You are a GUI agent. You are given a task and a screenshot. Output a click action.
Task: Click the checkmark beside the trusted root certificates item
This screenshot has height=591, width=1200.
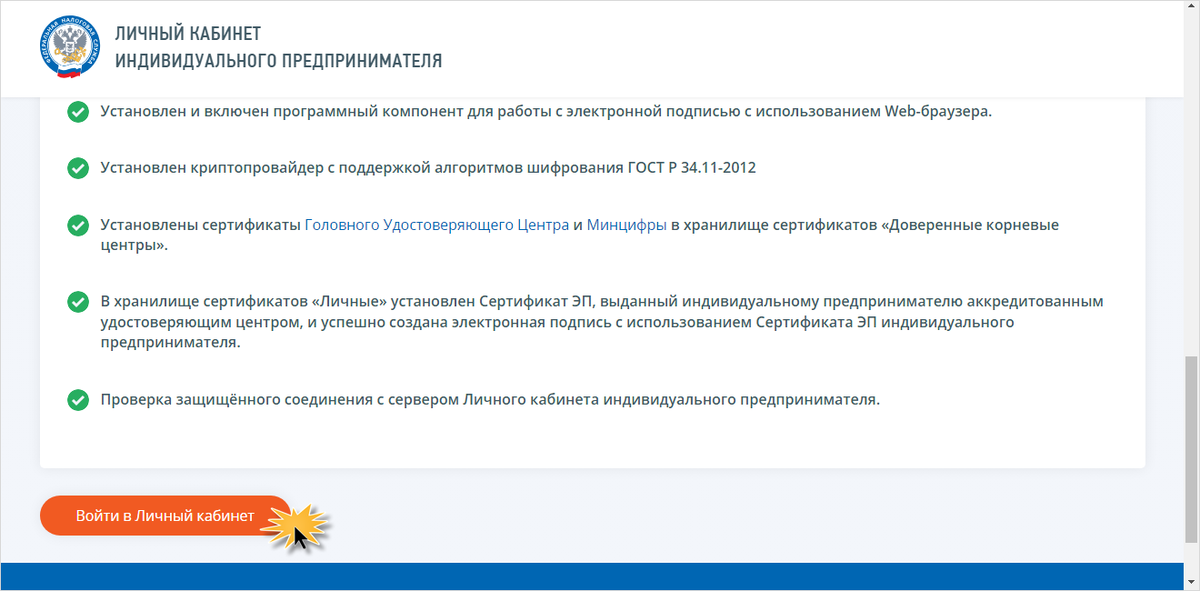click(x=78, y=224)
